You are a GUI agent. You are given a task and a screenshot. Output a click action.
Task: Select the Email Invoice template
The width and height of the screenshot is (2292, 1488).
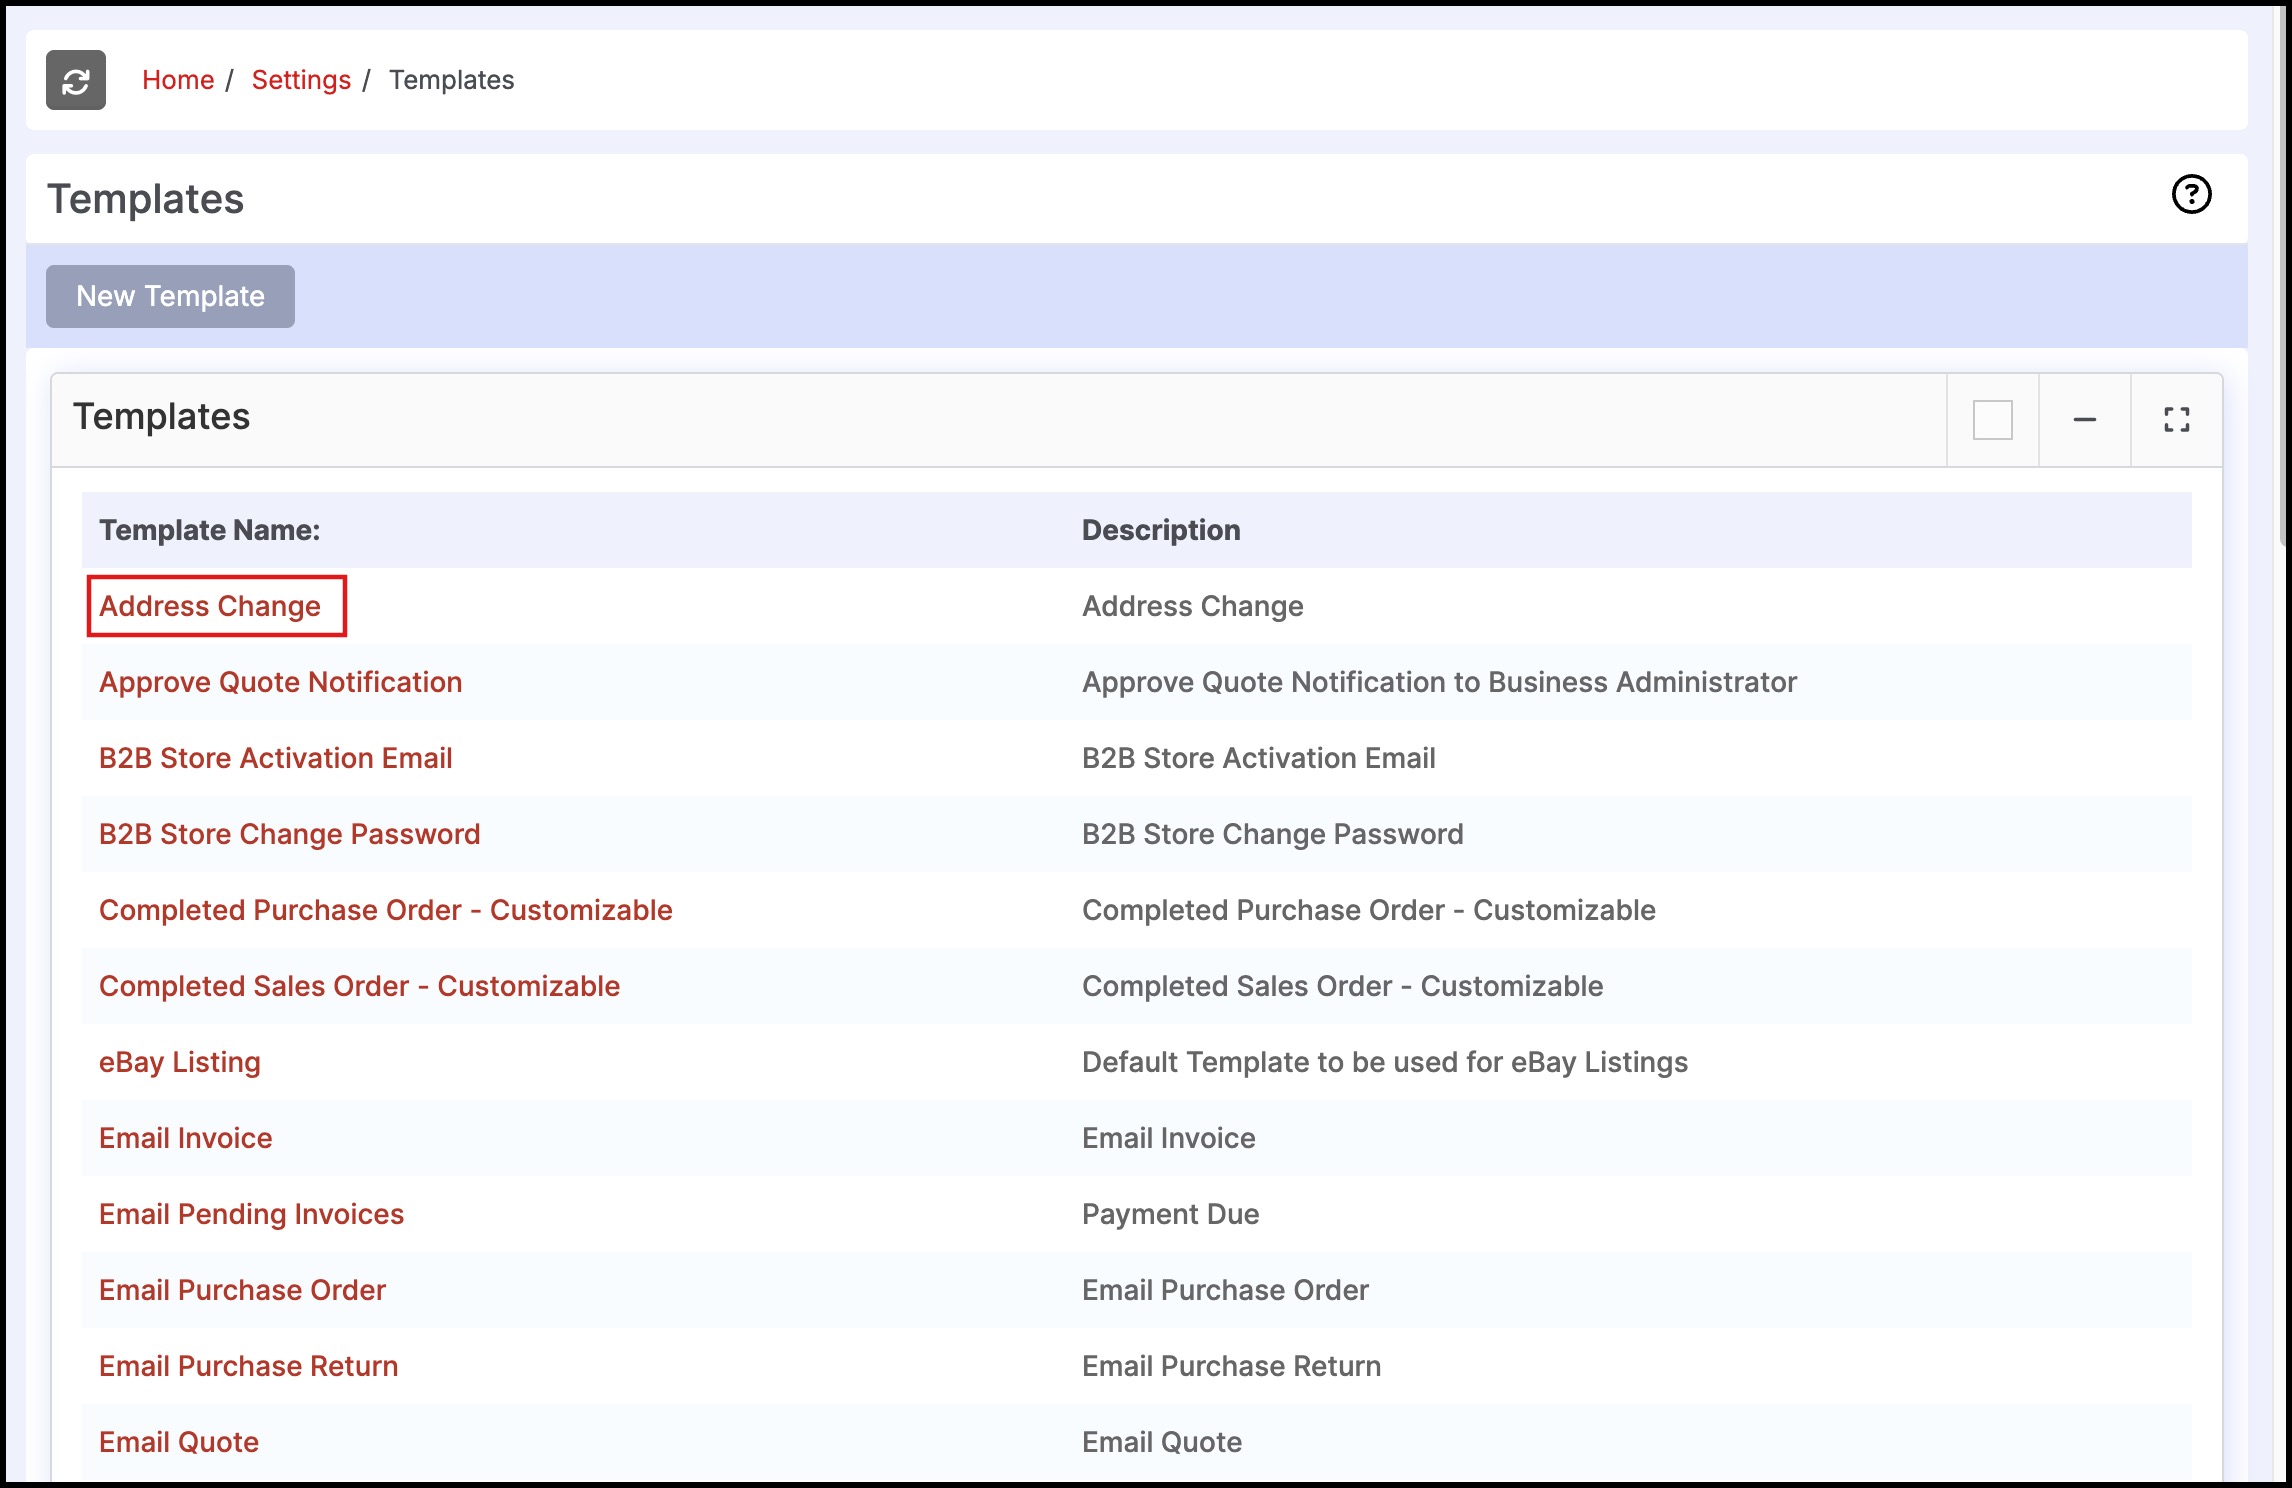point(185,1138)
